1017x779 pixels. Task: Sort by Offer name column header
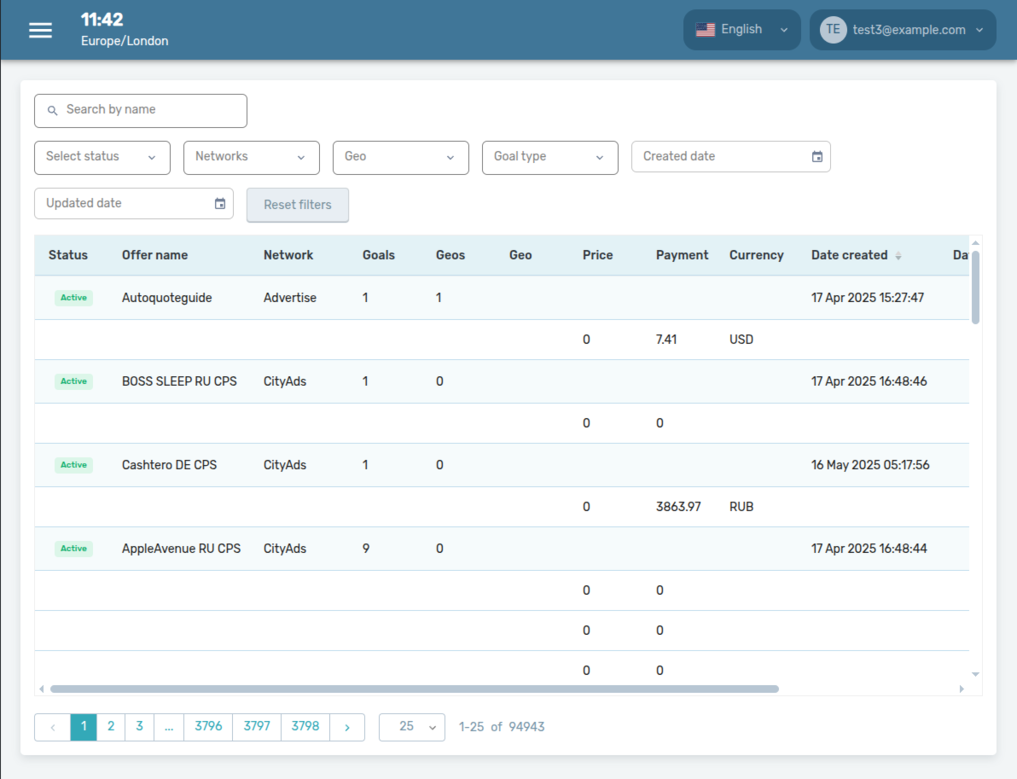point(155,255)
